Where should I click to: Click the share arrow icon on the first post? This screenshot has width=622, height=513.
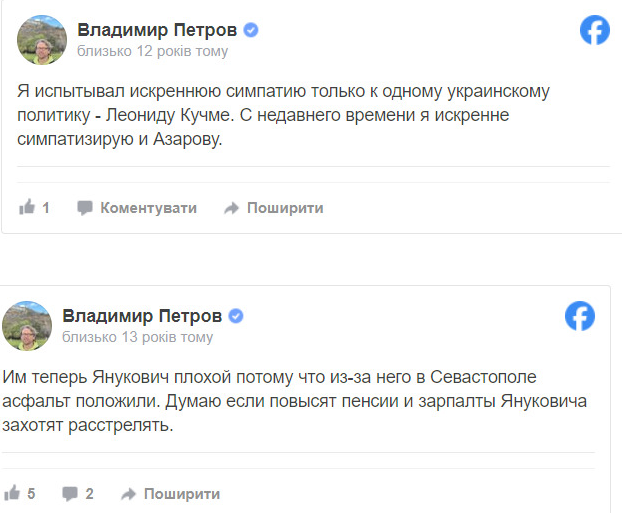coord(231,208)
